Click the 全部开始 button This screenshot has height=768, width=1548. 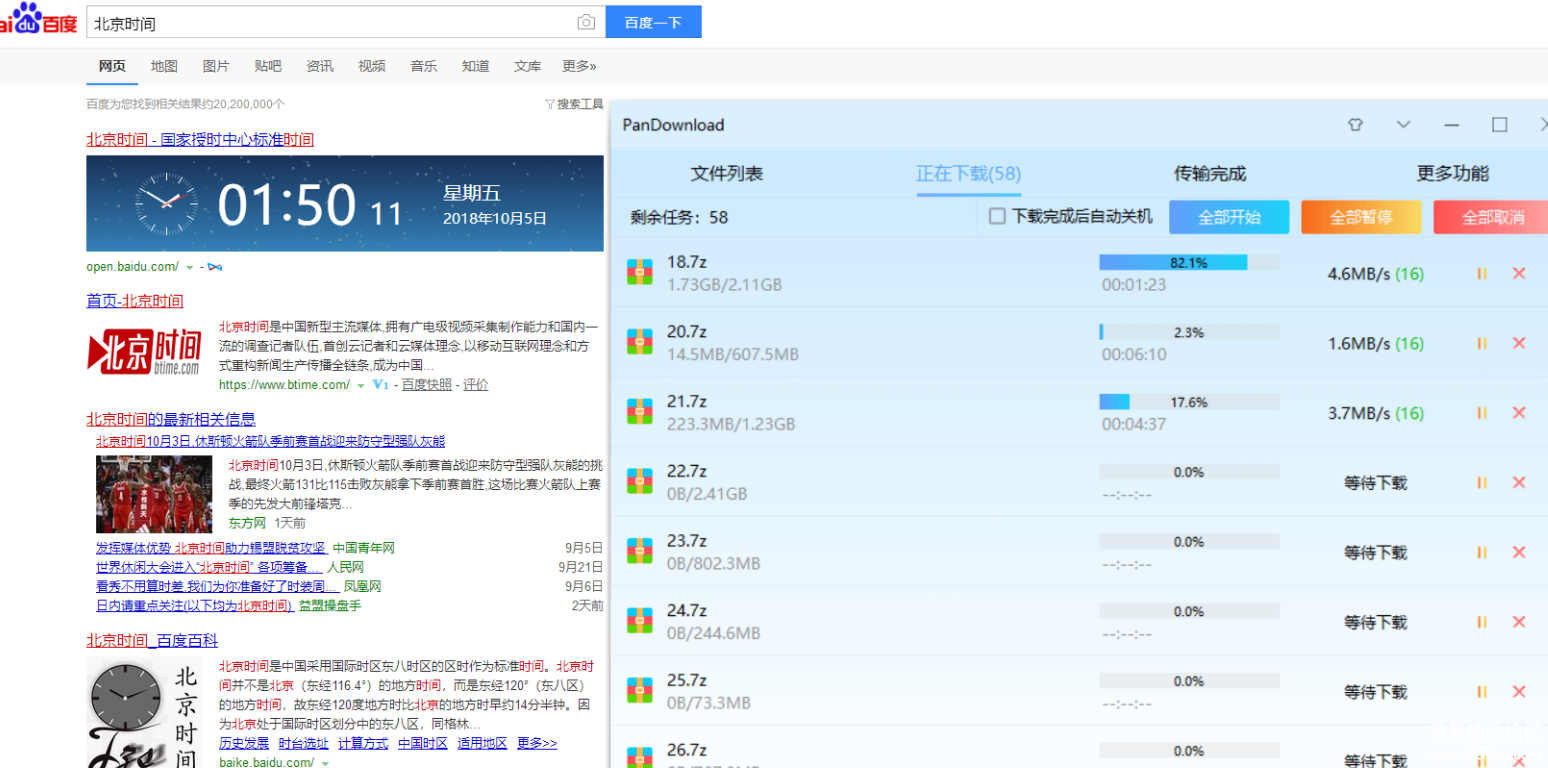[x=1229, y=217]
